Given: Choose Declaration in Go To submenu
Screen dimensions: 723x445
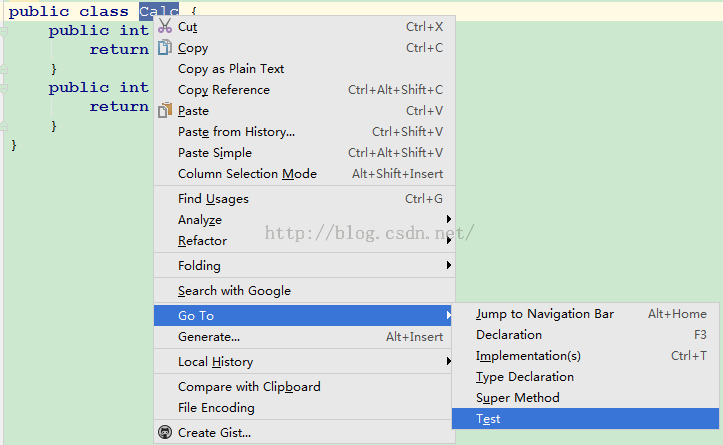Looking at the screenshot, I should (x=586, y=335).
